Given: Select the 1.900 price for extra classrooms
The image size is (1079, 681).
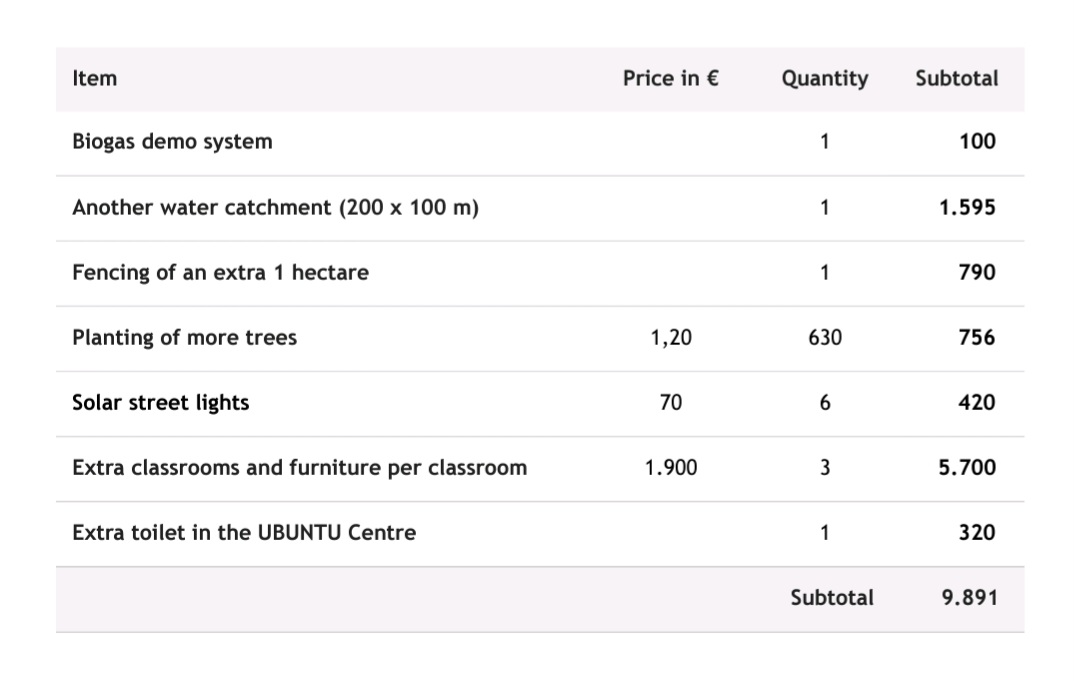Looking at the screenshot, I should pos(671,467).
